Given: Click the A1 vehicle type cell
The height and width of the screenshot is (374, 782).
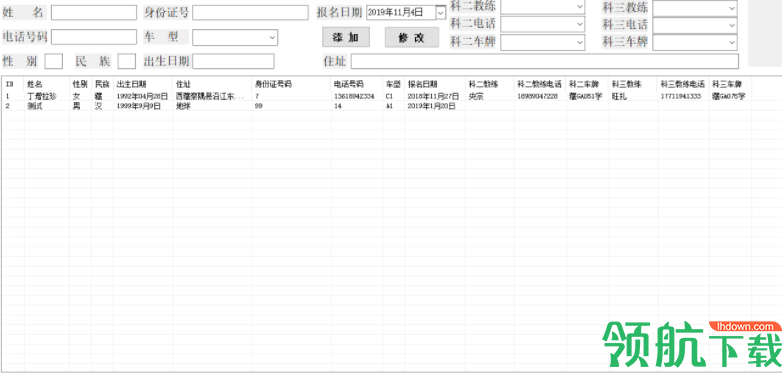Looking at the screenshot, I should 389,106.
